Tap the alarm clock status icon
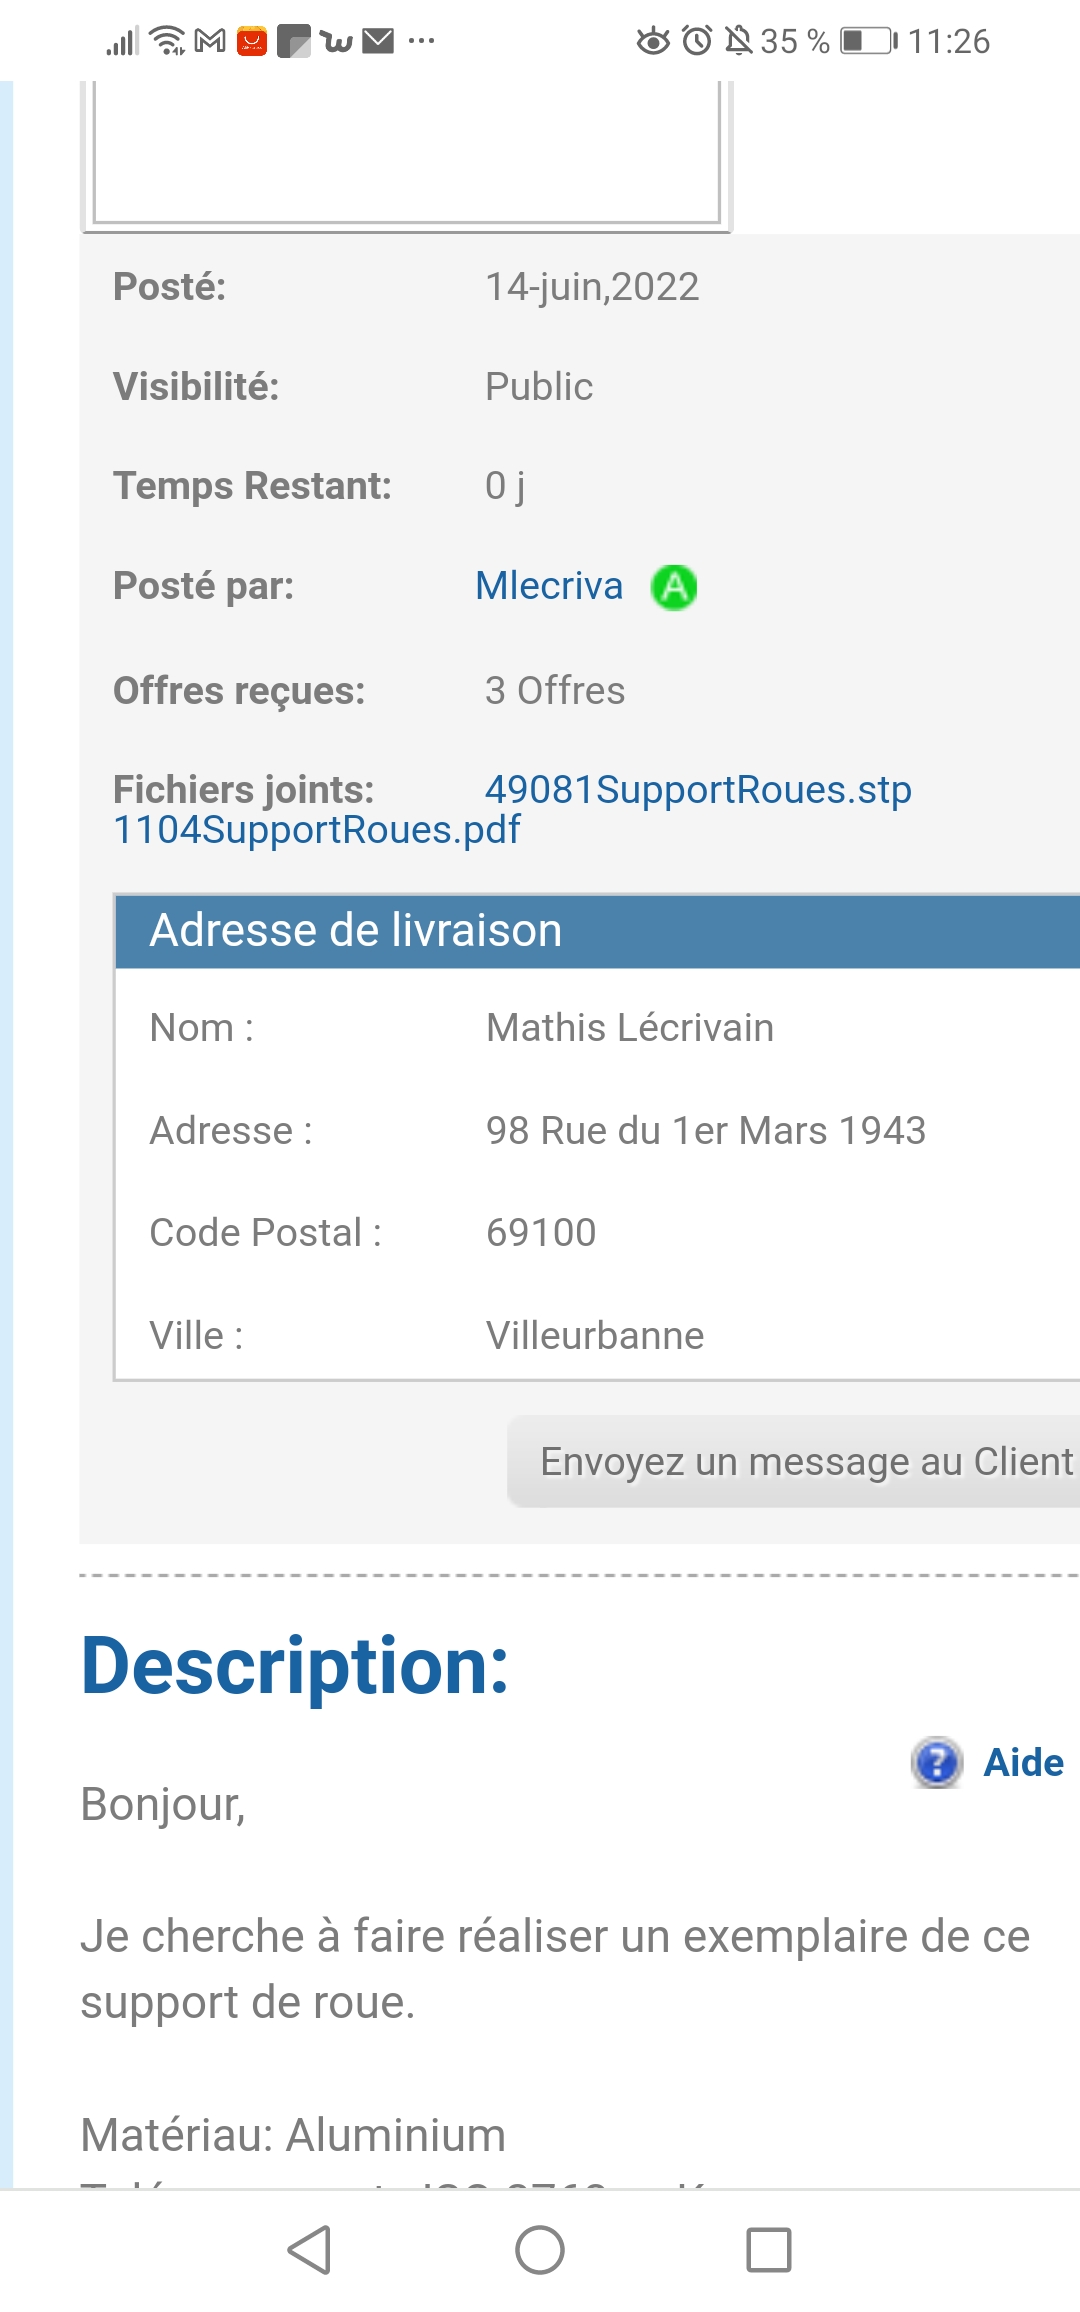Viewport: 1080px width, 2312px height. point(697,41)
